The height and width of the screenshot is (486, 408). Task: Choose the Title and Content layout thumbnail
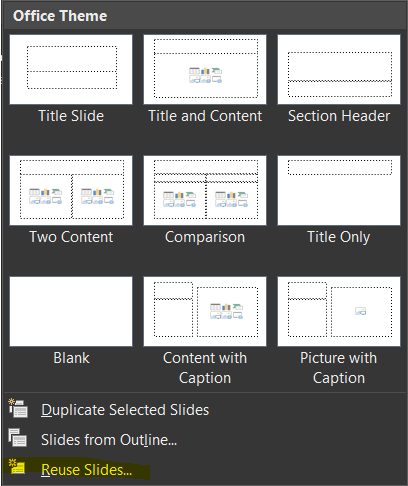205,69
